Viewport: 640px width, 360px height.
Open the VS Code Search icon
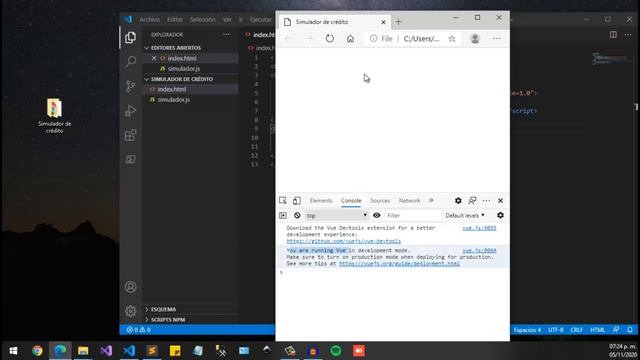131,62
